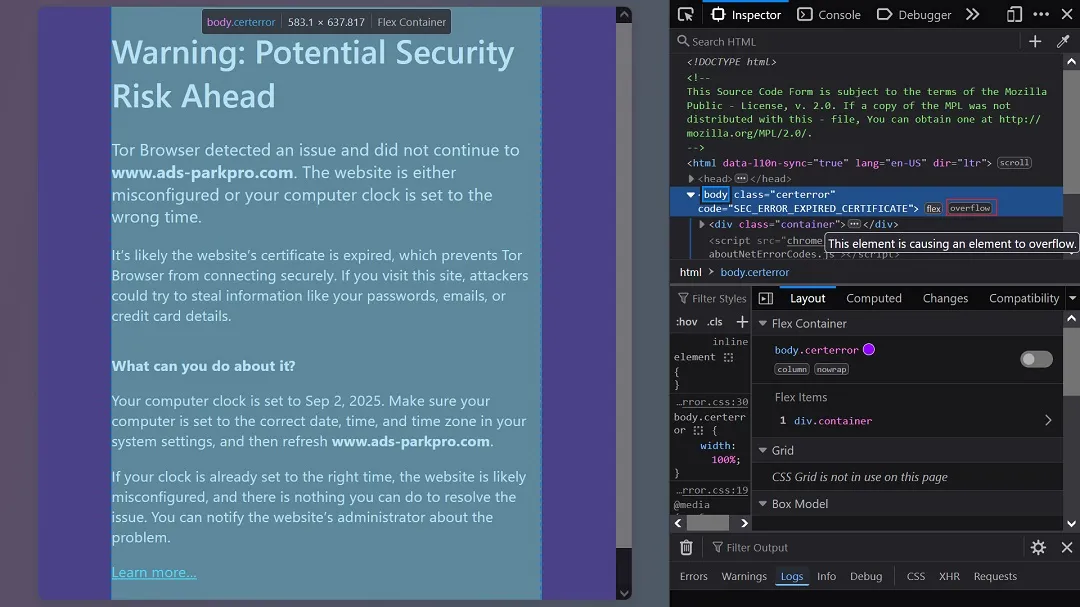
Task: Select html in the breadcrumb trail
Action: tap(690, 272)
